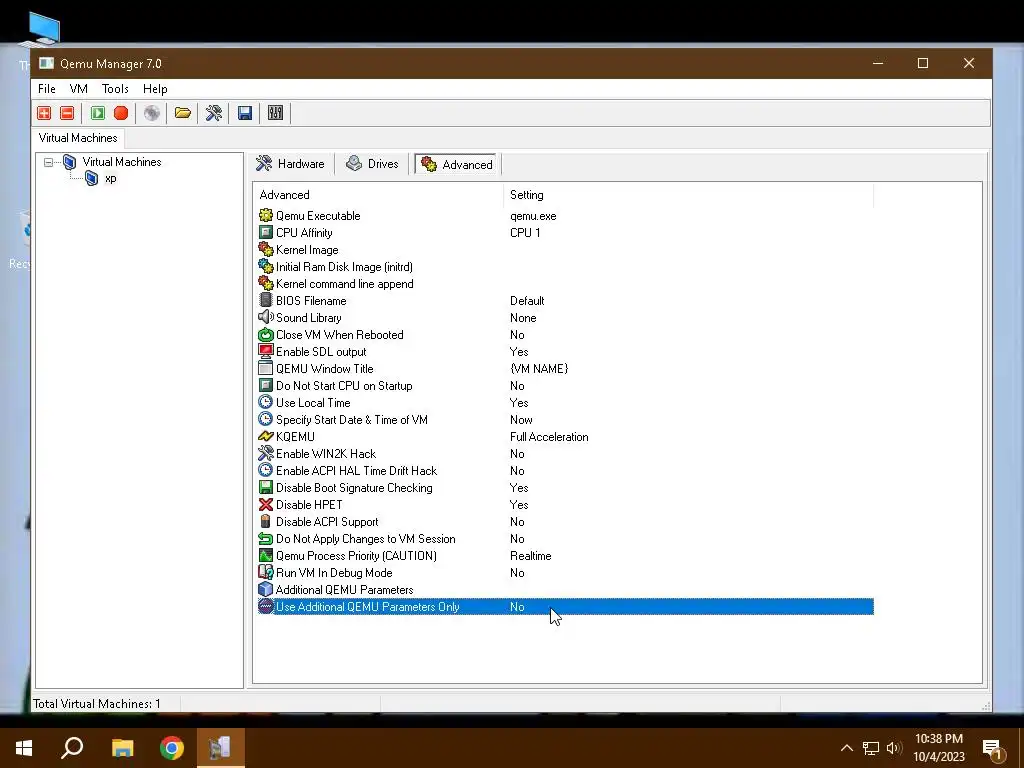Open the Help menu
1024x768 pixels.
tap(155, 89)
